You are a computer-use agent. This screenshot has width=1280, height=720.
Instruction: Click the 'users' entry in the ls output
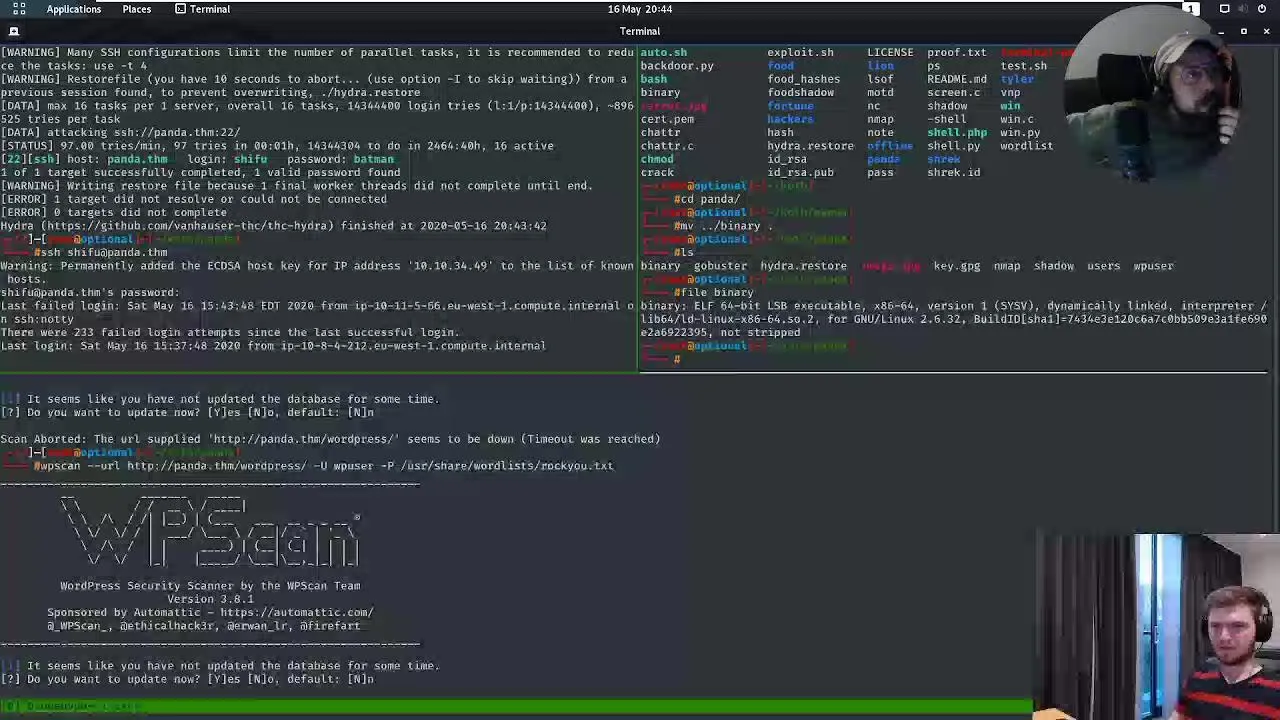(x=1103, y=266)
